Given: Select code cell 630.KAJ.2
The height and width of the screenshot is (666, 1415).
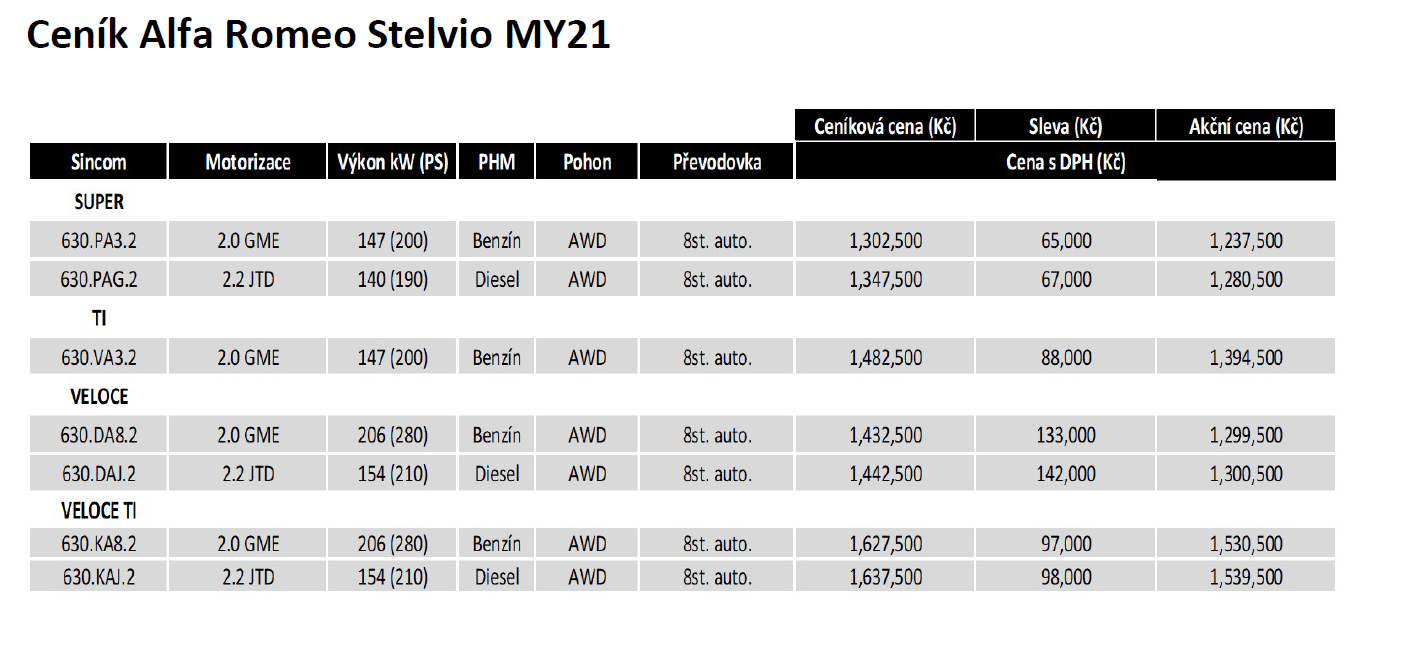Looking at the screenshot, I should pyautogui.click(x=99, y=578).
